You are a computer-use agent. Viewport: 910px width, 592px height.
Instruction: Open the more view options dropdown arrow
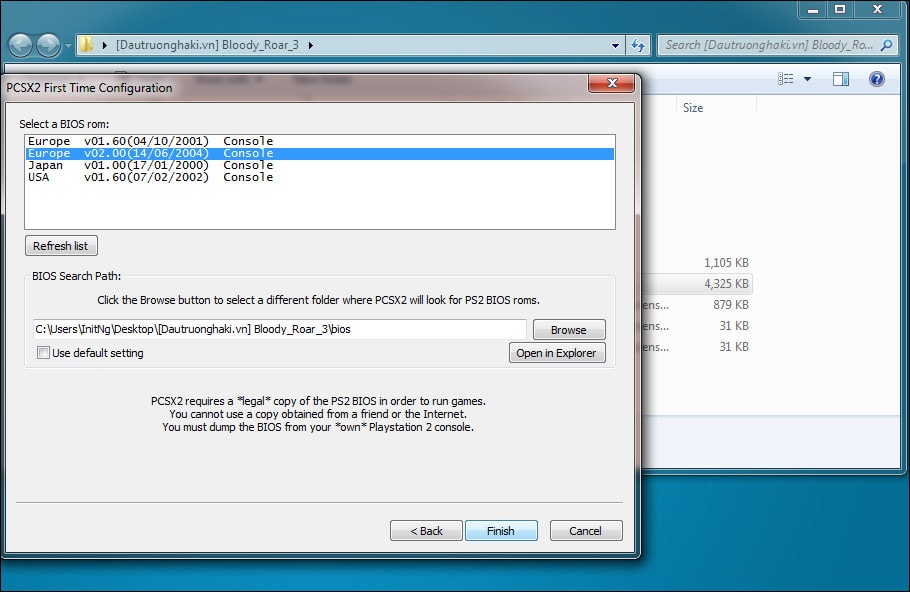[807, 79]
